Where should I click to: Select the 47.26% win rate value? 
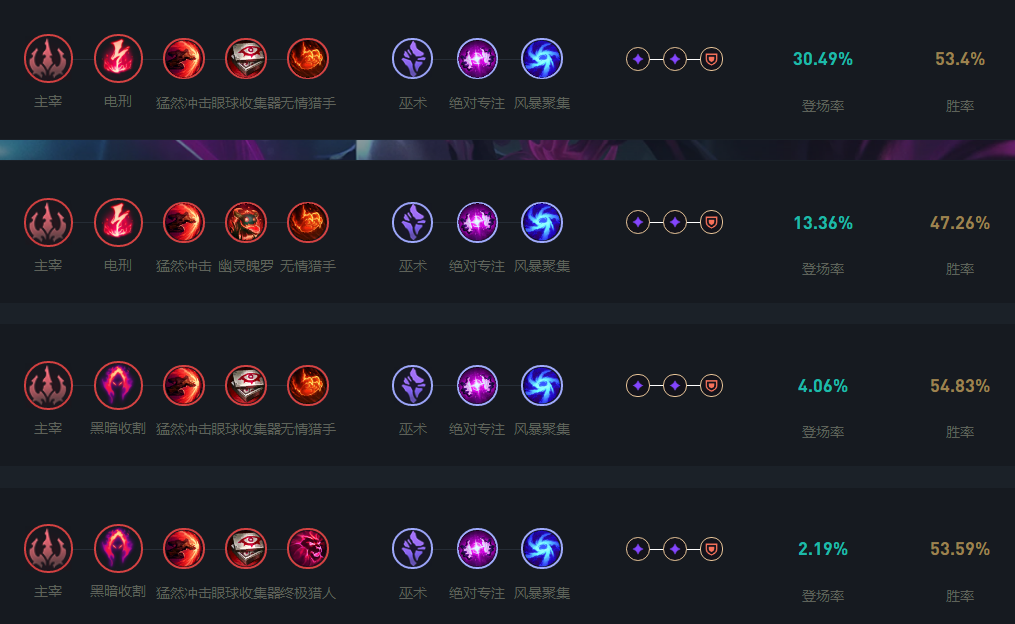[960, 223]
